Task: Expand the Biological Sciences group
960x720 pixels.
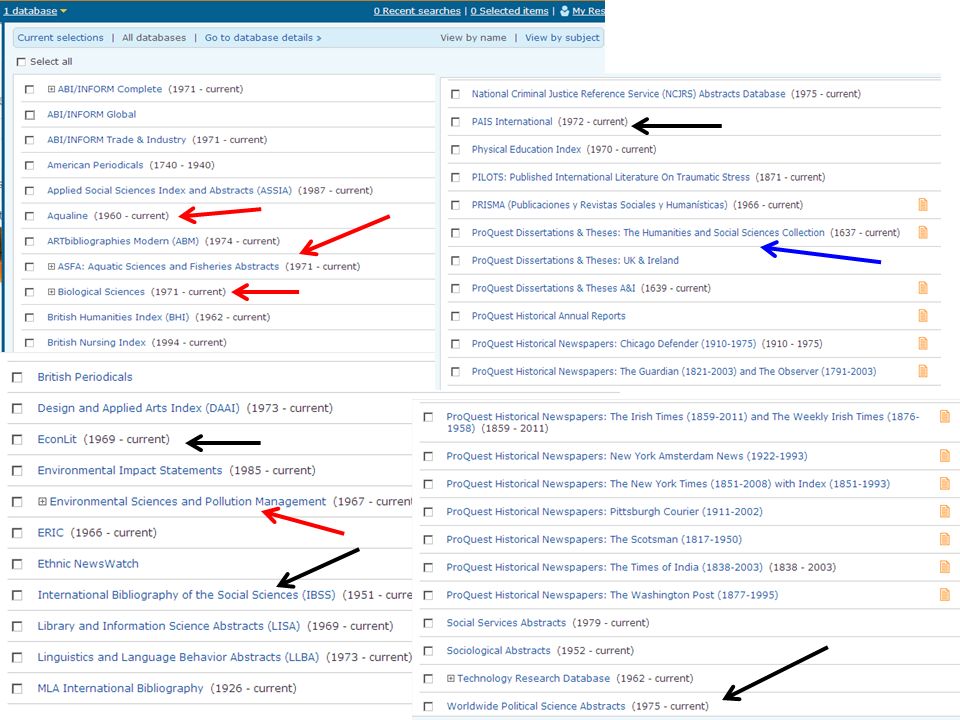Action: tap(51, 291)
